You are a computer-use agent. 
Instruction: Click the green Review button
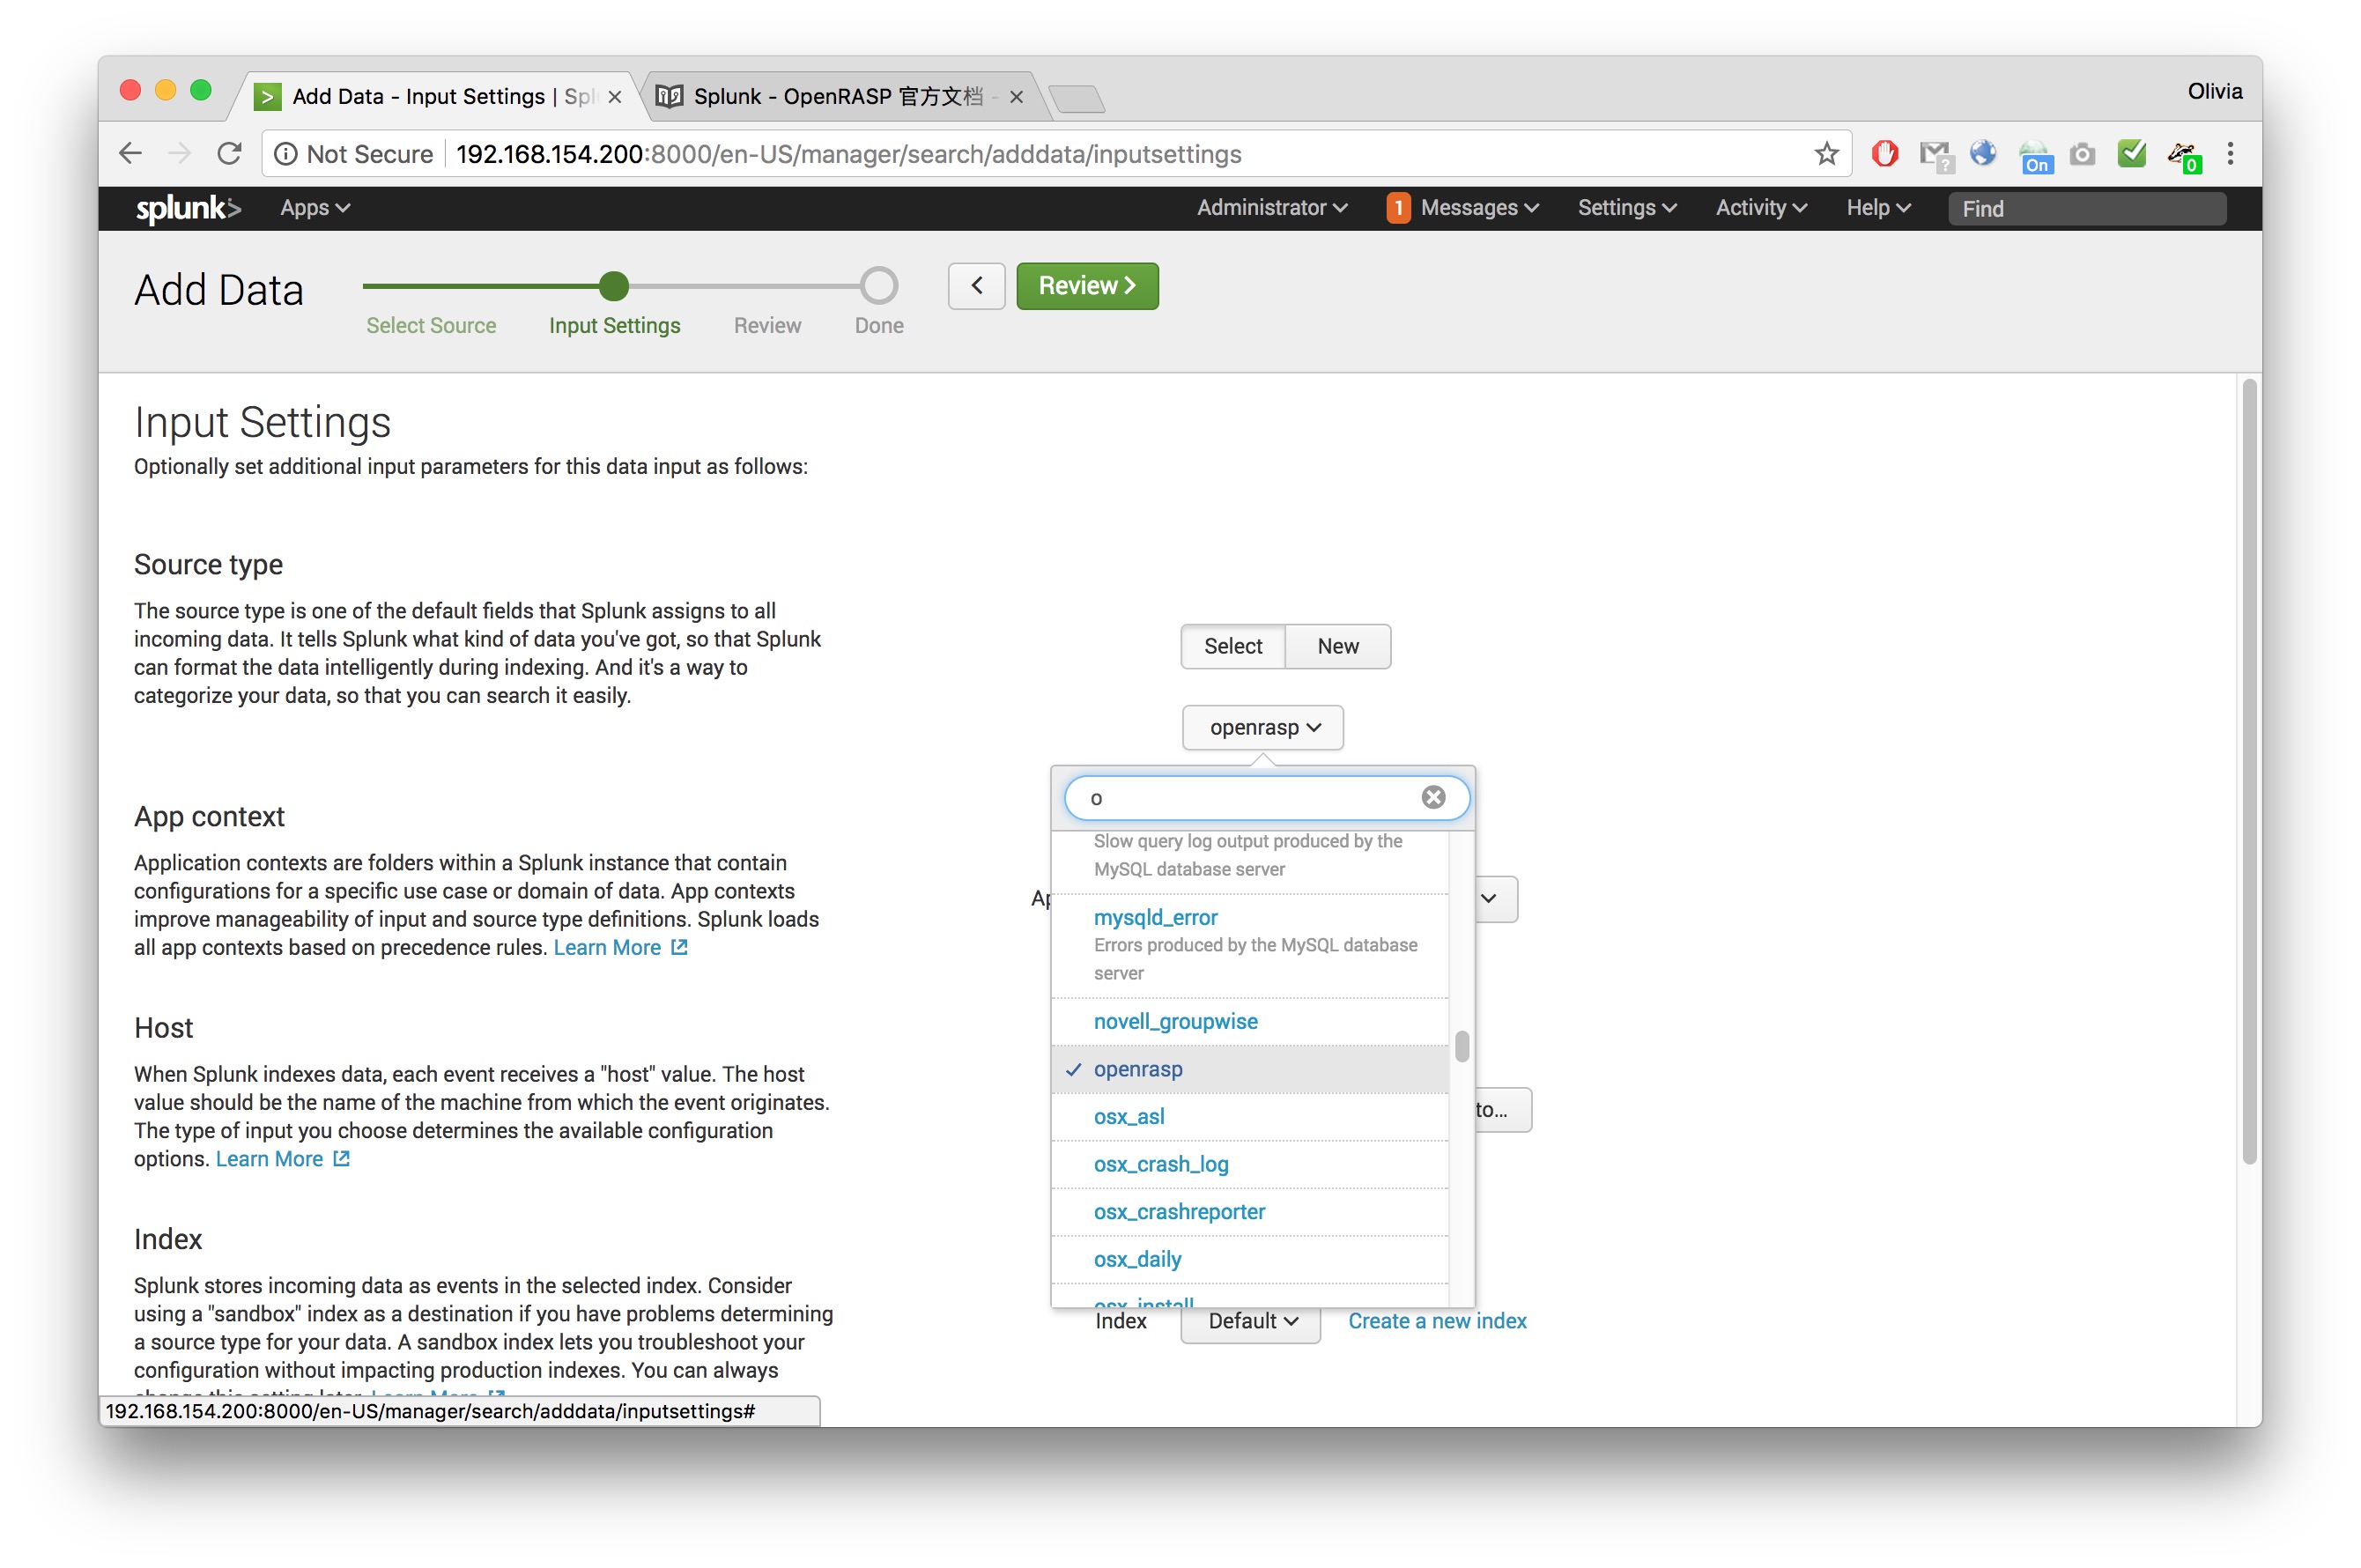[x=1087, y=285]
